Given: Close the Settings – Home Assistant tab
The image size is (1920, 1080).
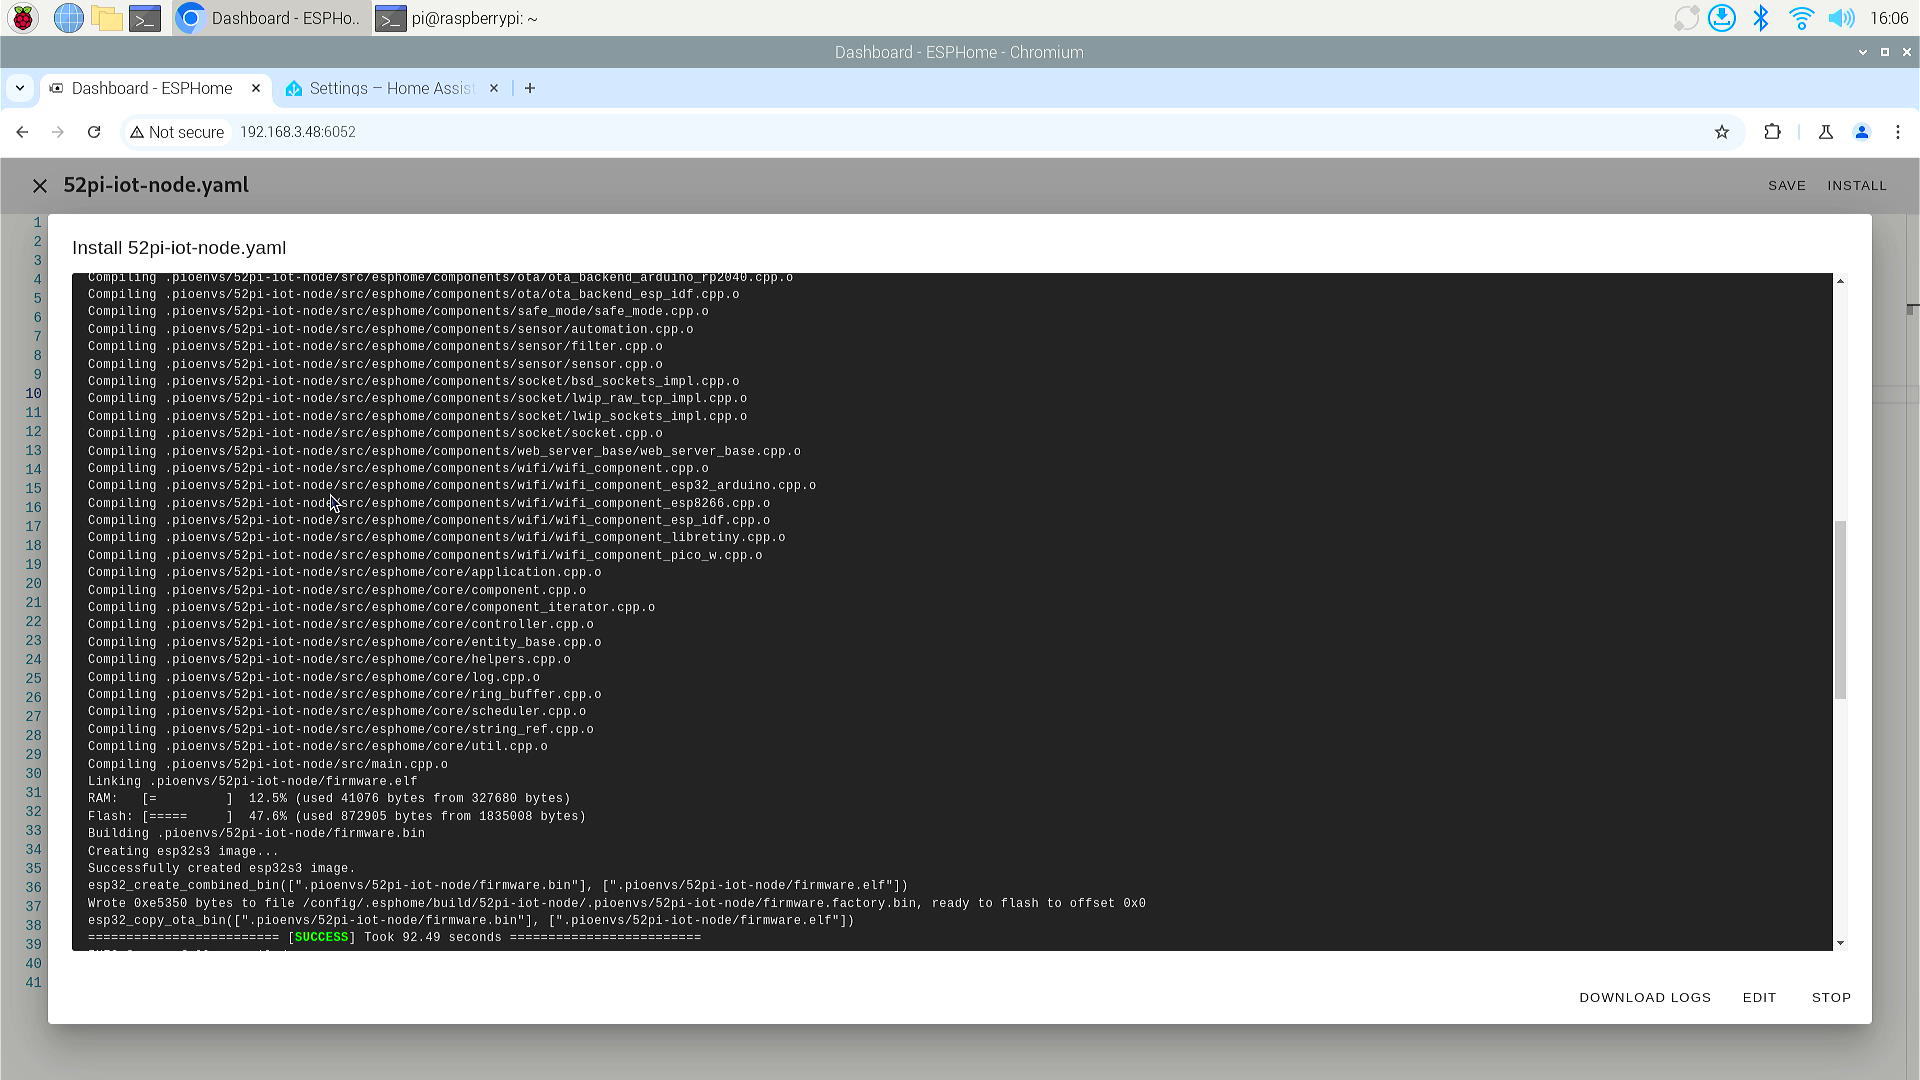Looking at the screenshot, I should (x=493, y=88).
